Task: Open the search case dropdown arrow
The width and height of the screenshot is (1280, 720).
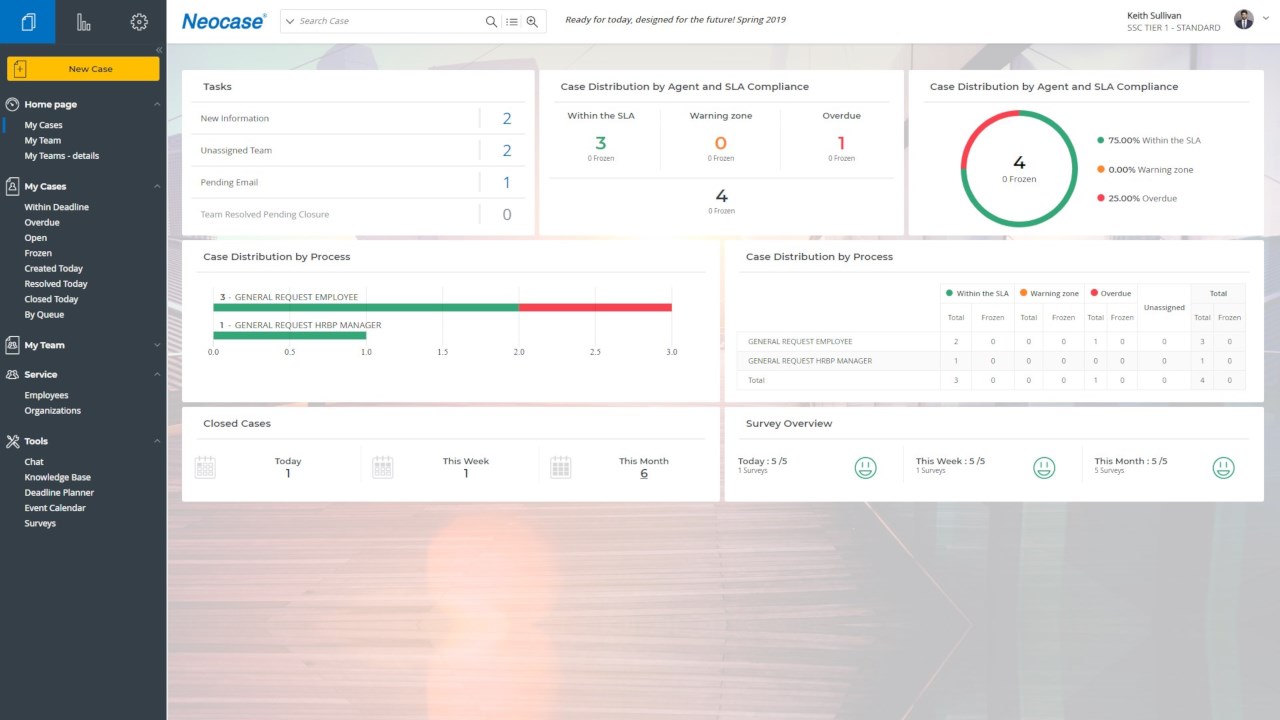Action: click(x=290, y=21)
